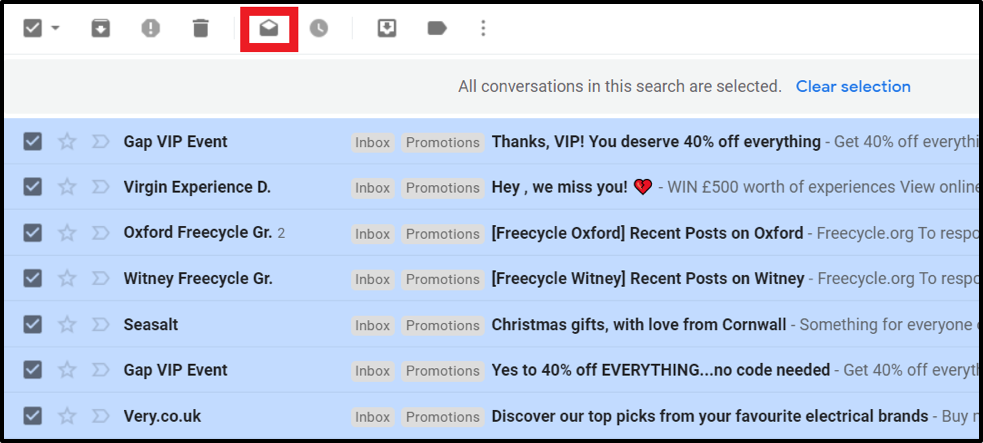Open the Labels tag icon
The width and height of the screenshot is (983, 443).
[x=437, y=28]
